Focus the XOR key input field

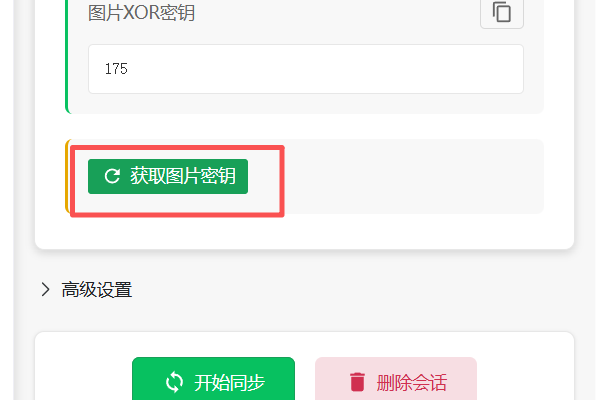[x=306, y=69]
